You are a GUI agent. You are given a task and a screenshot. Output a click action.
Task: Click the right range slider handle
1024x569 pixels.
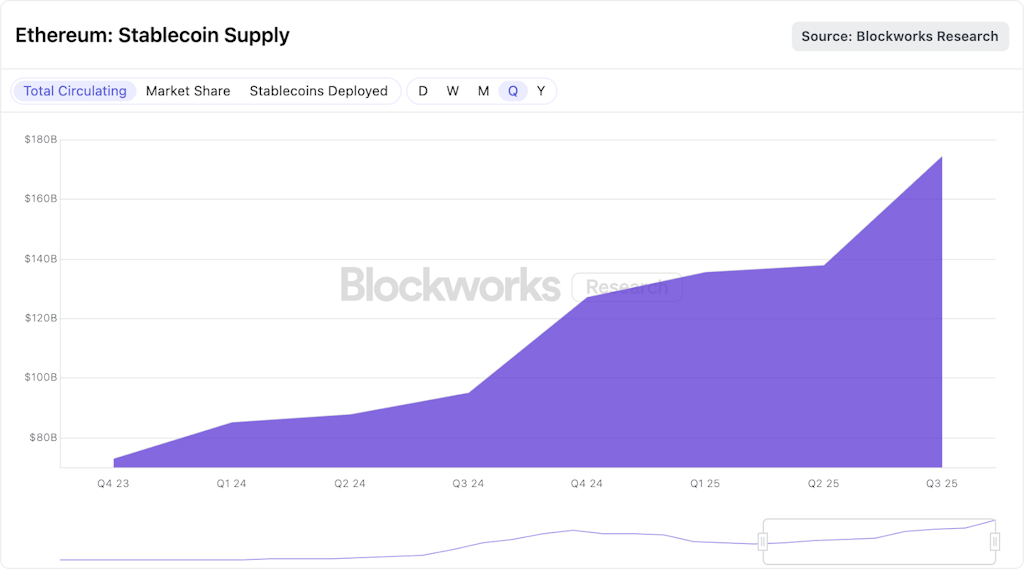click(995, 542)
